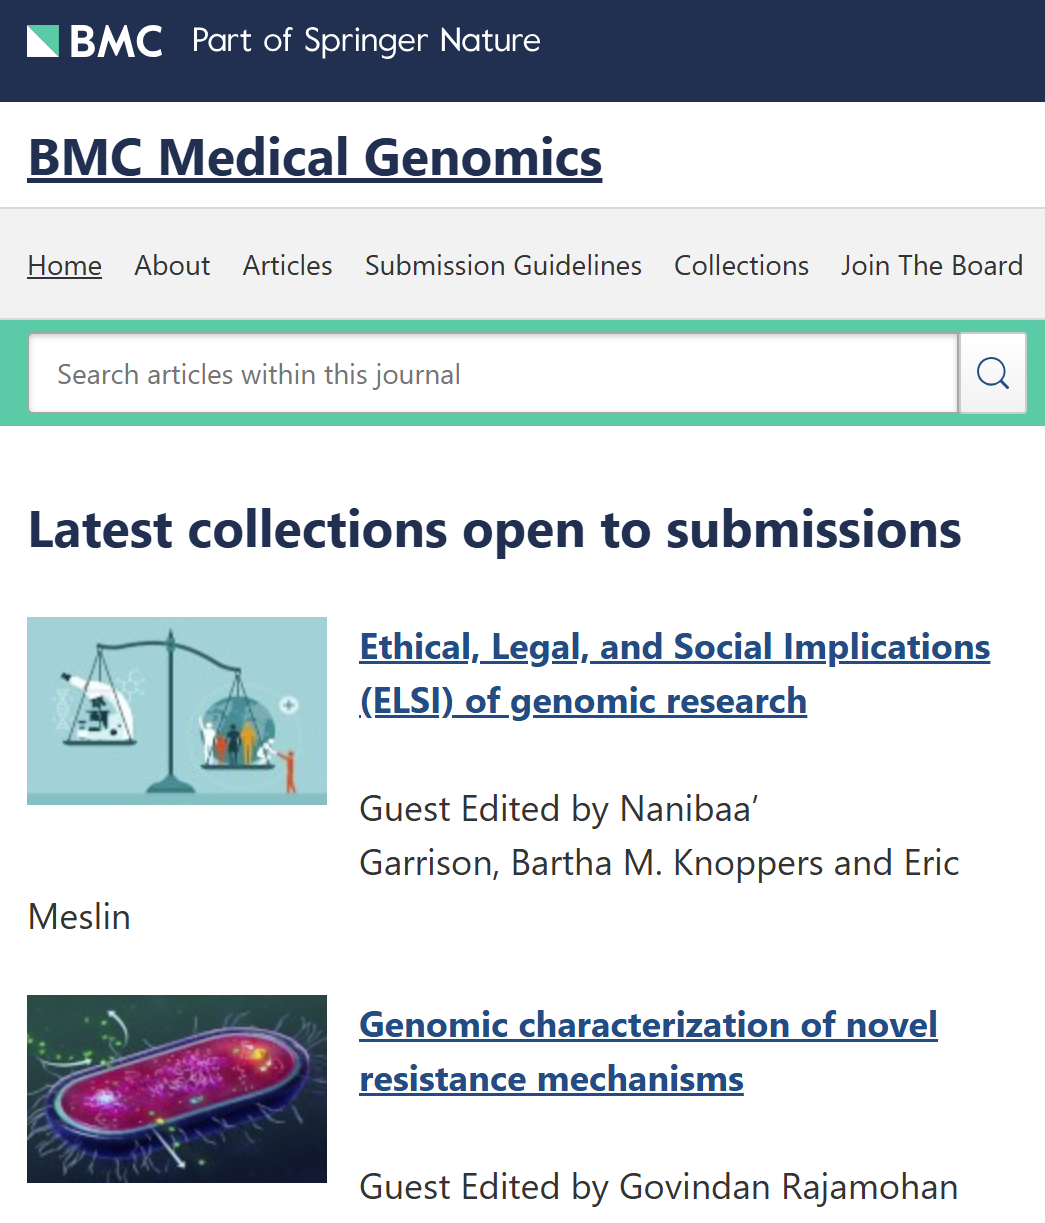Viewport: 1045px width, 1223px height.
Task: Click the balance scale ELSI thumbnail
Action: coord(177,711)
